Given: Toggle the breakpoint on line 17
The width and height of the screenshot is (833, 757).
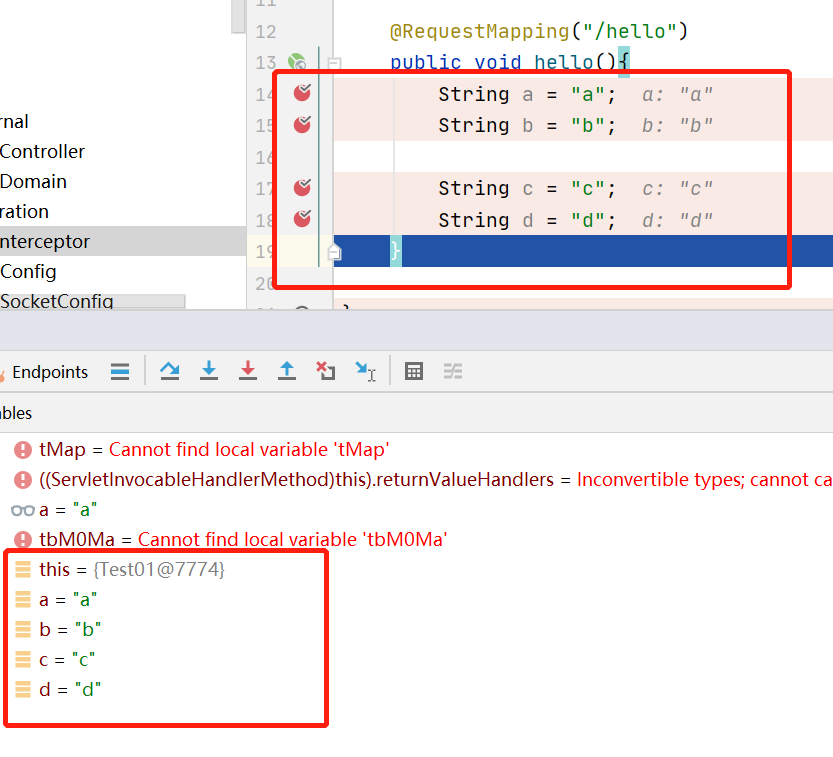Looking at the screenshot, I should click(x=302, y=187).
